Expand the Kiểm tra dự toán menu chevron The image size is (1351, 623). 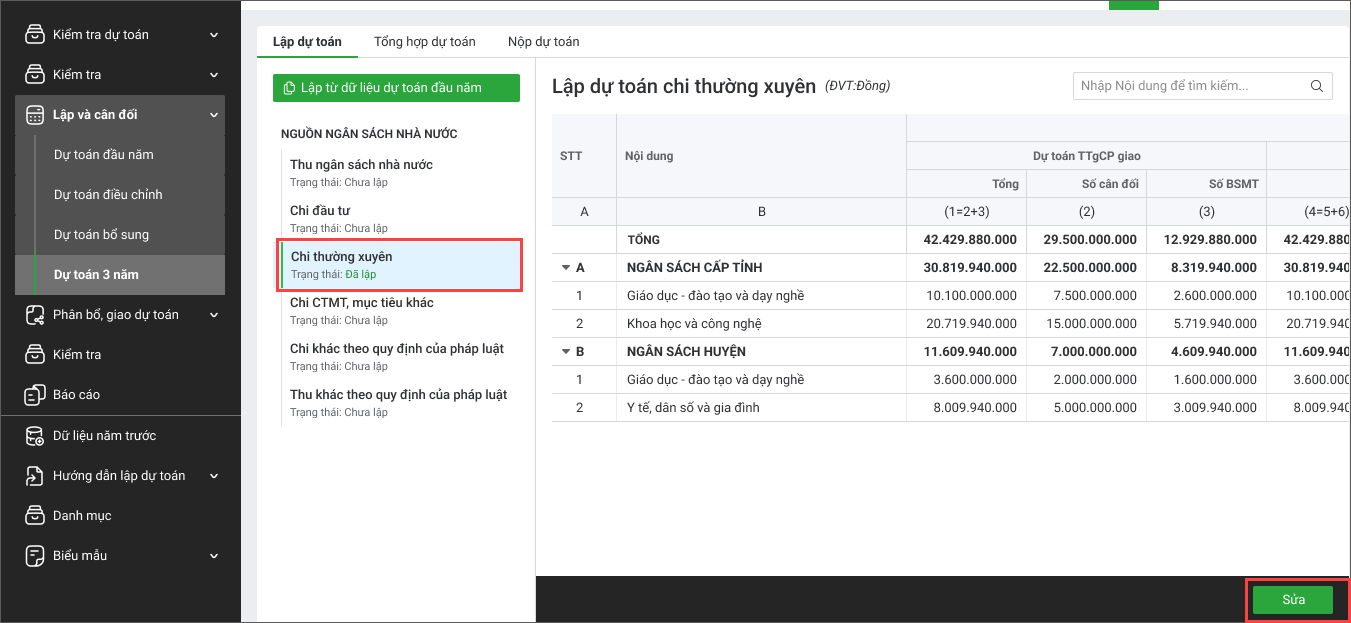(214, 35)
